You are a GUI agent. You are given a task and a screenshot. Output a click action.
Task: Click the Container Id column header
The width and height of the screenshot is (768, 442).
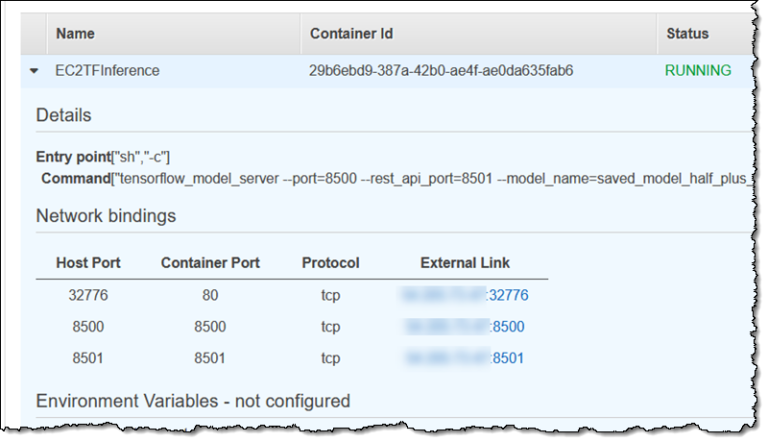point(351,33)
